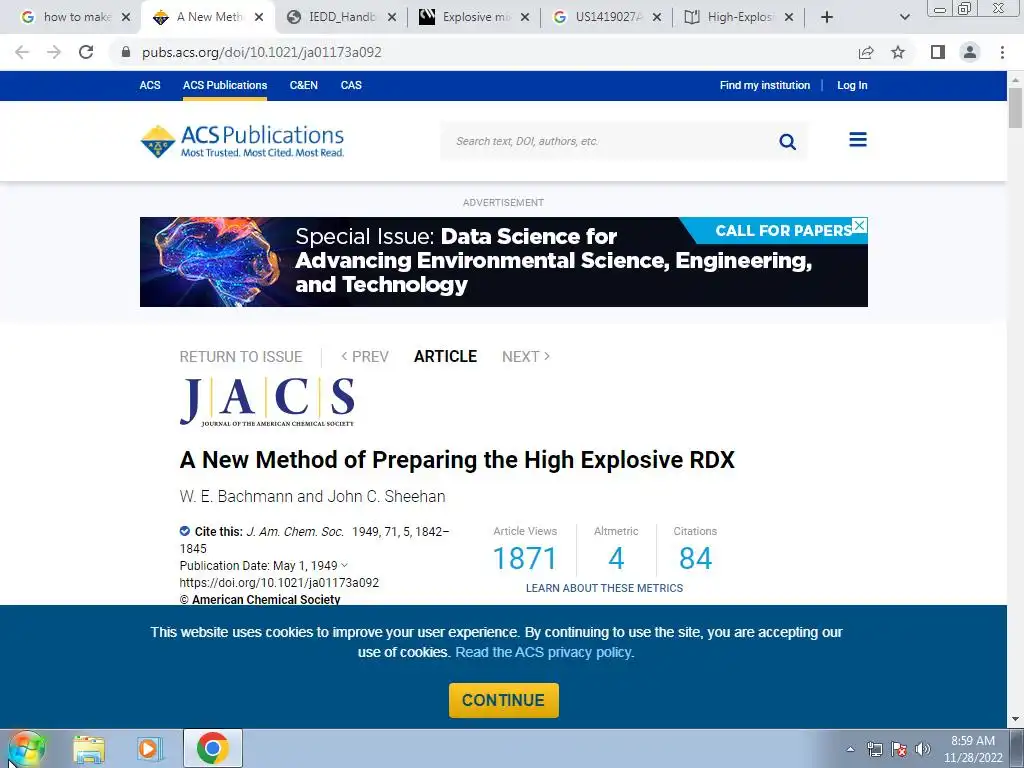Close the advertisement with the X icon
Viewport: 1024px width, 768px height.
[x=860, y=225]
